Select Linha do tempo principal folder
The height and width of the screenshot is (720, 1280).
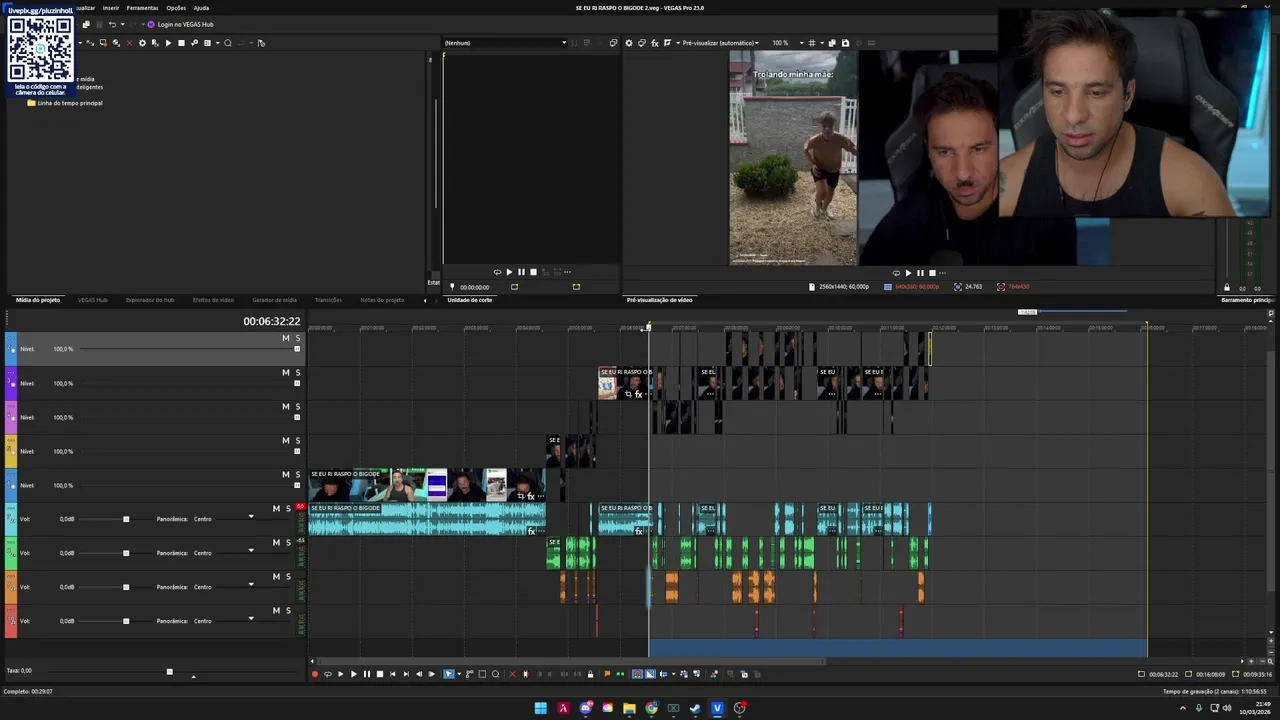(66, 103)
